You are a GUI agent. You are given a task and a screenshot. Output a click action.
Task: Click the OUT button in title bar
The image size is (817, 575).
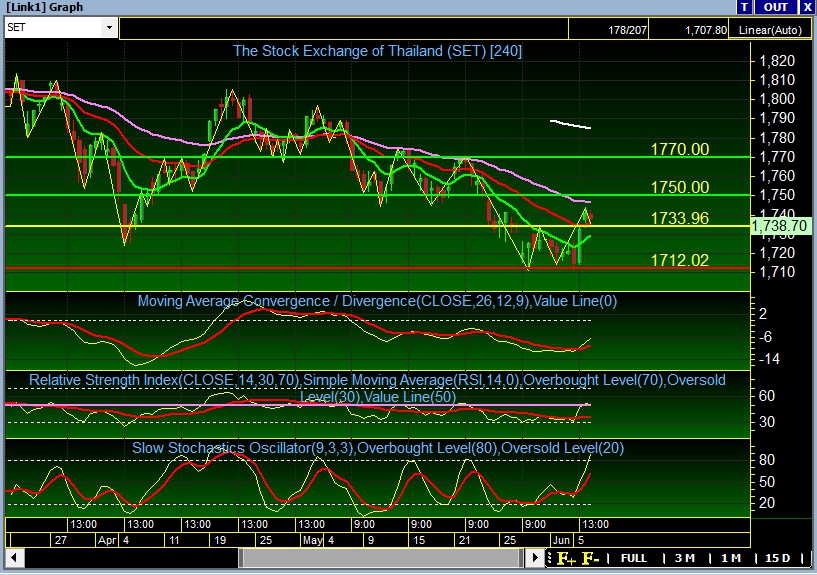click(x=775, y=7)
